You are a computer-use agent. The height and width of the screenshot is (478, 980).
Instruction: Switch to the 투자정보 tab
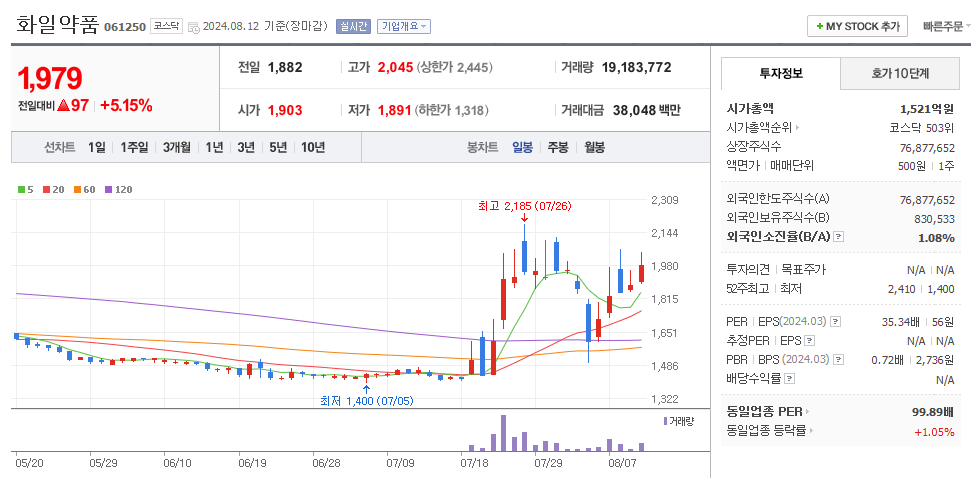point(781,74)
